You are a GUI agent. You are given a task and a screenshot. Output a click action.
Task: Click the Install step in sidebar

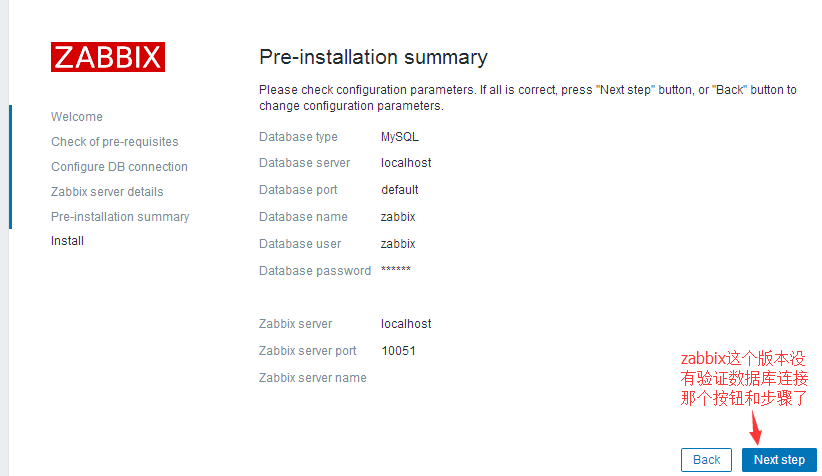coord(68,241)
